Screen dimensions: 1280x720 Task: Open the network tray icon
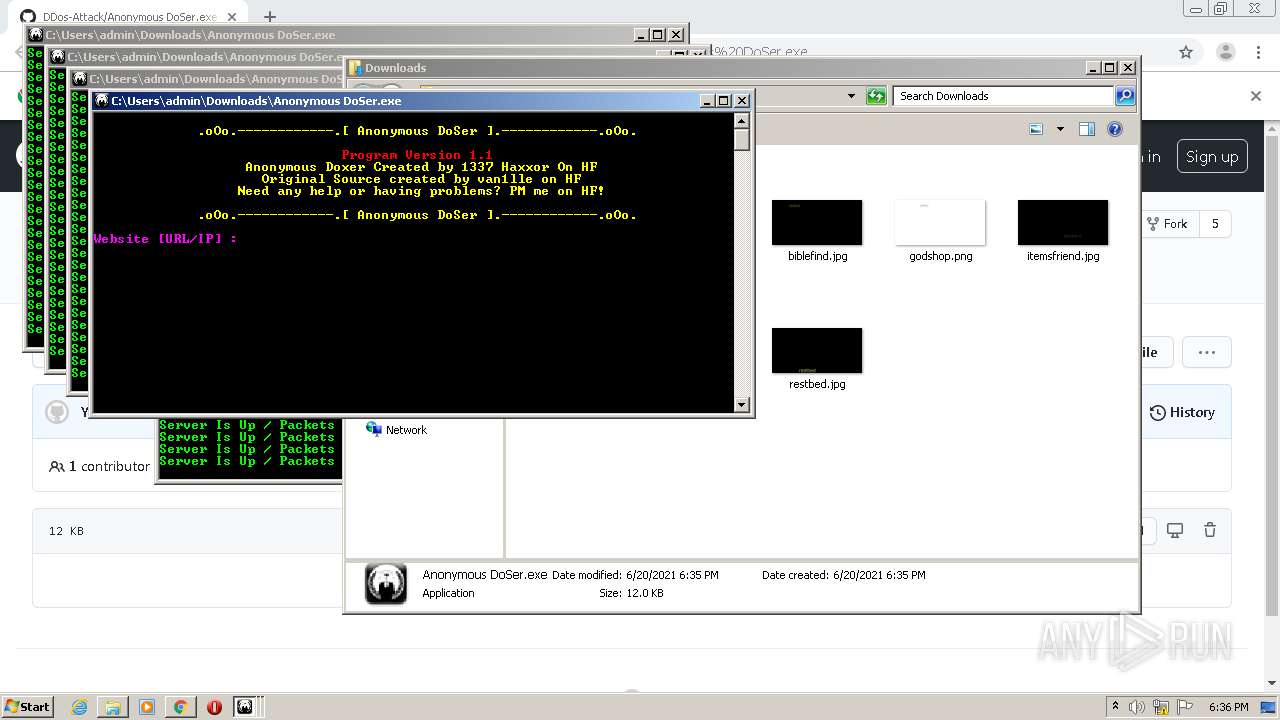point(1162,707)
